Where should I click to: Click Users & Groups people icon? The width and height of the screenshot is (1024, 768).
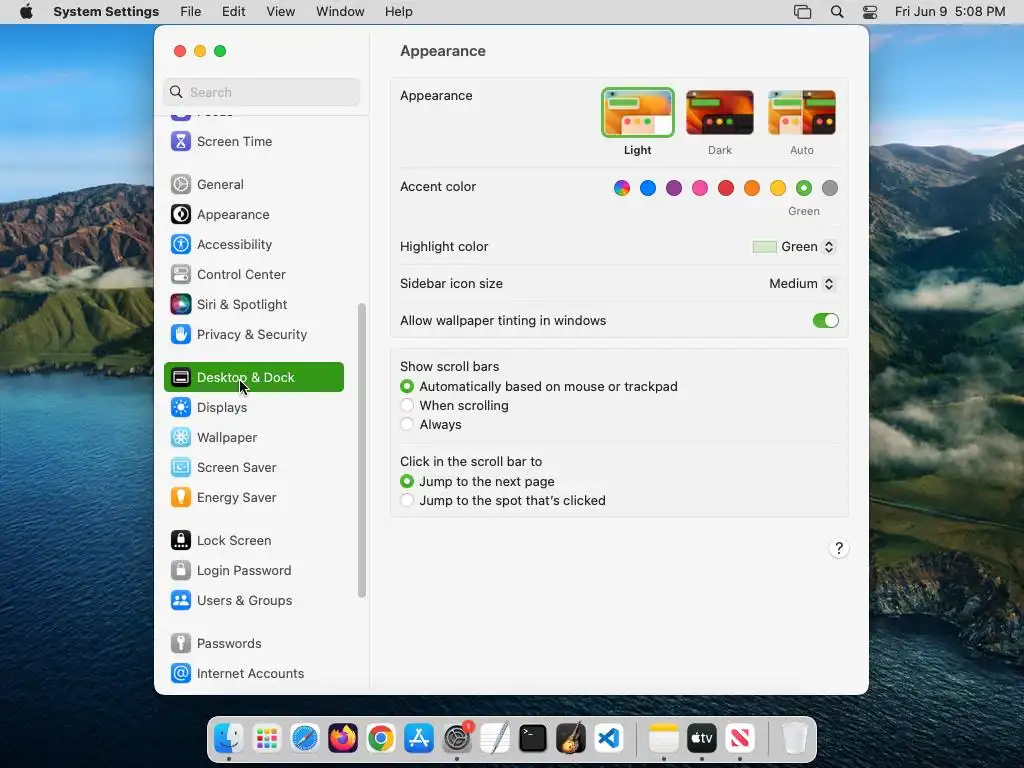point(181,601)
